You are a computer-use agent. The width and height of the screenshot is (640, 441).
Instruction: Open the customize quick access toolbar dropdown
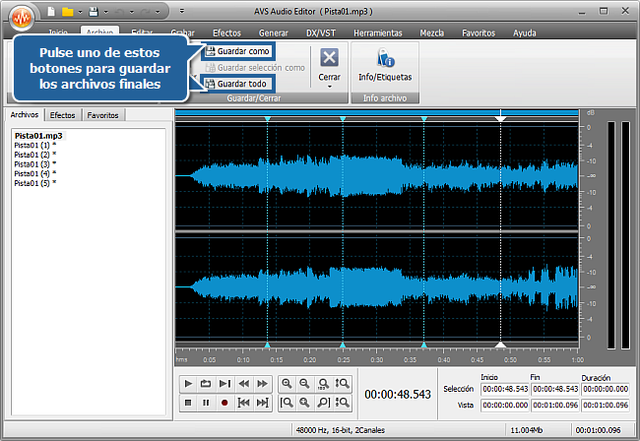pos(182,11)
